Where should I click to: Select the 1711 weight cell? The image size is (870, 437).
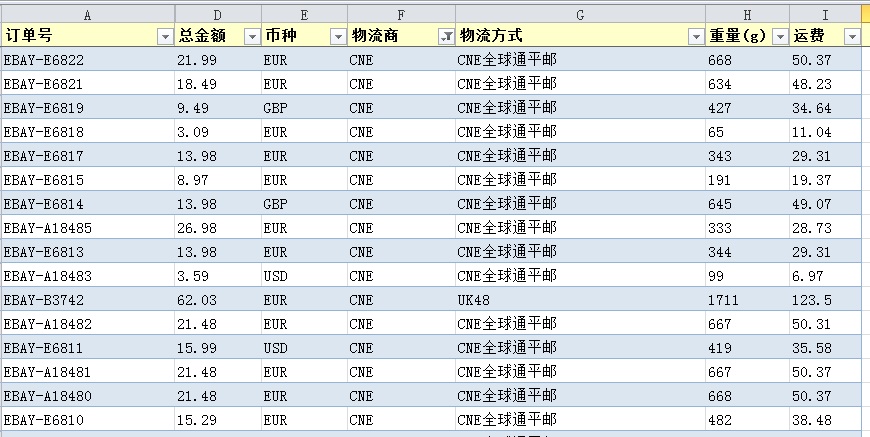[x=723, y=300]
